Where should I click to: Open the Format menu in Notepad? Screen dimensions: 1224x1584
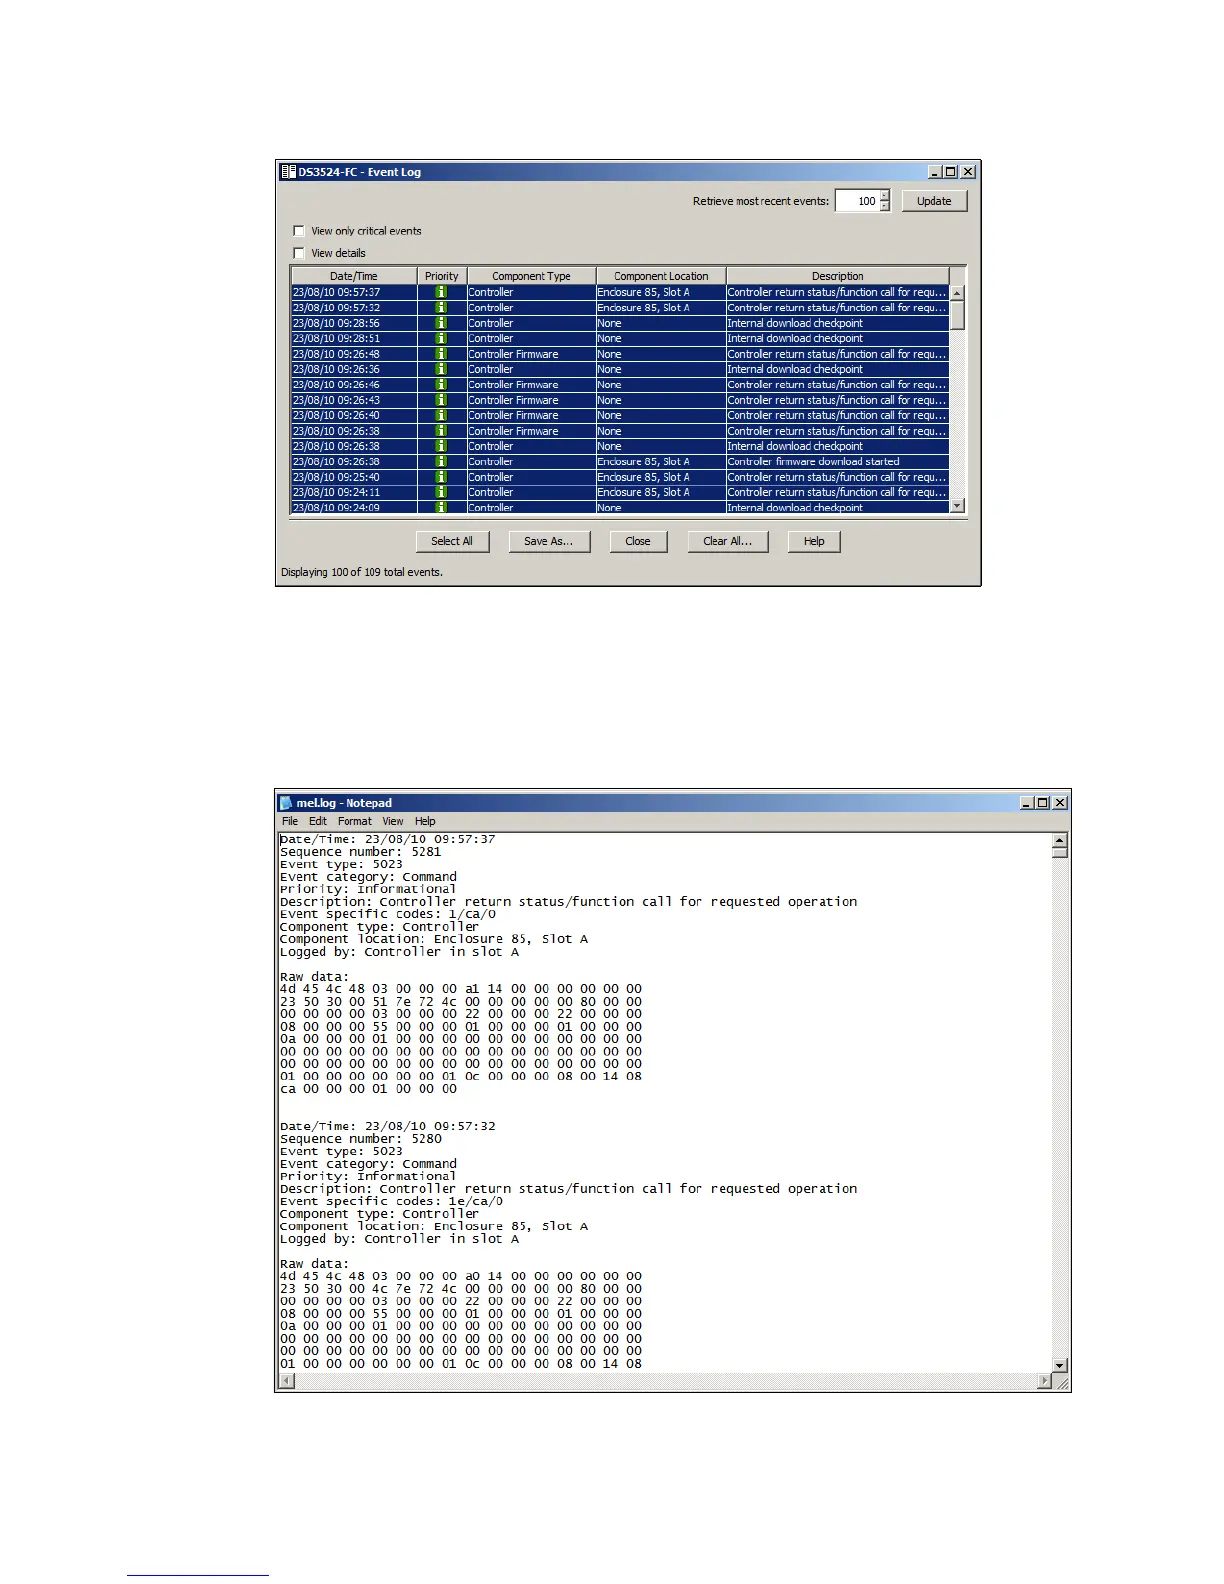coord(355,821)
